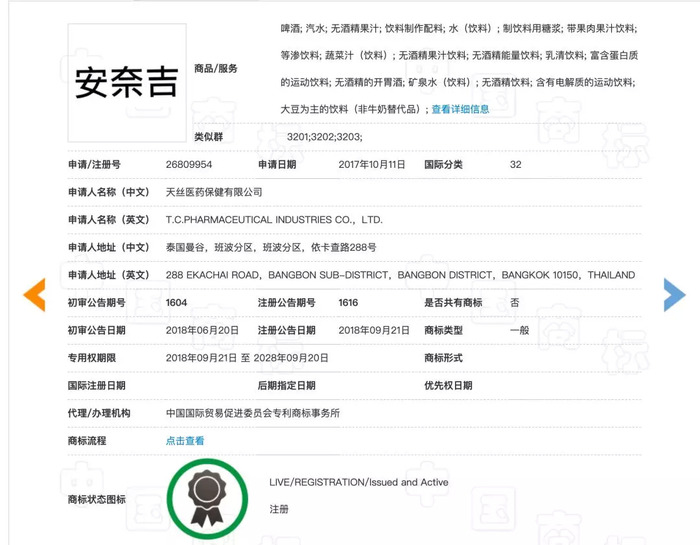Select preliminary announcement issue 1604

pyautogui.click(x=176, y=303)
